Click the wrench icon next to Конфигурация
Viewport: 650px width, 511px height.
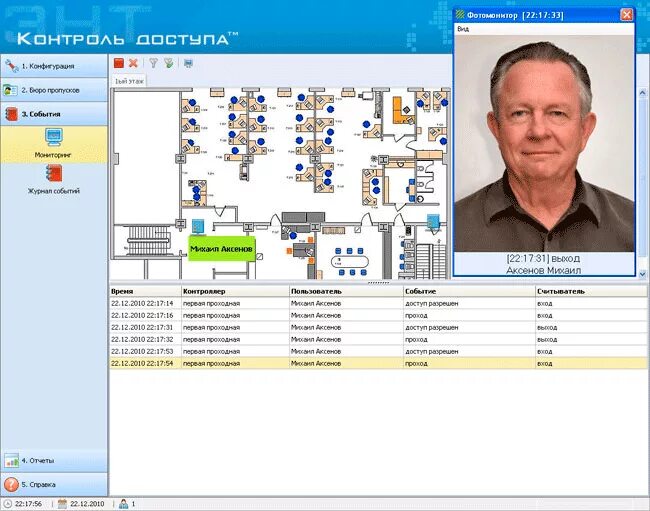[11, 66]
